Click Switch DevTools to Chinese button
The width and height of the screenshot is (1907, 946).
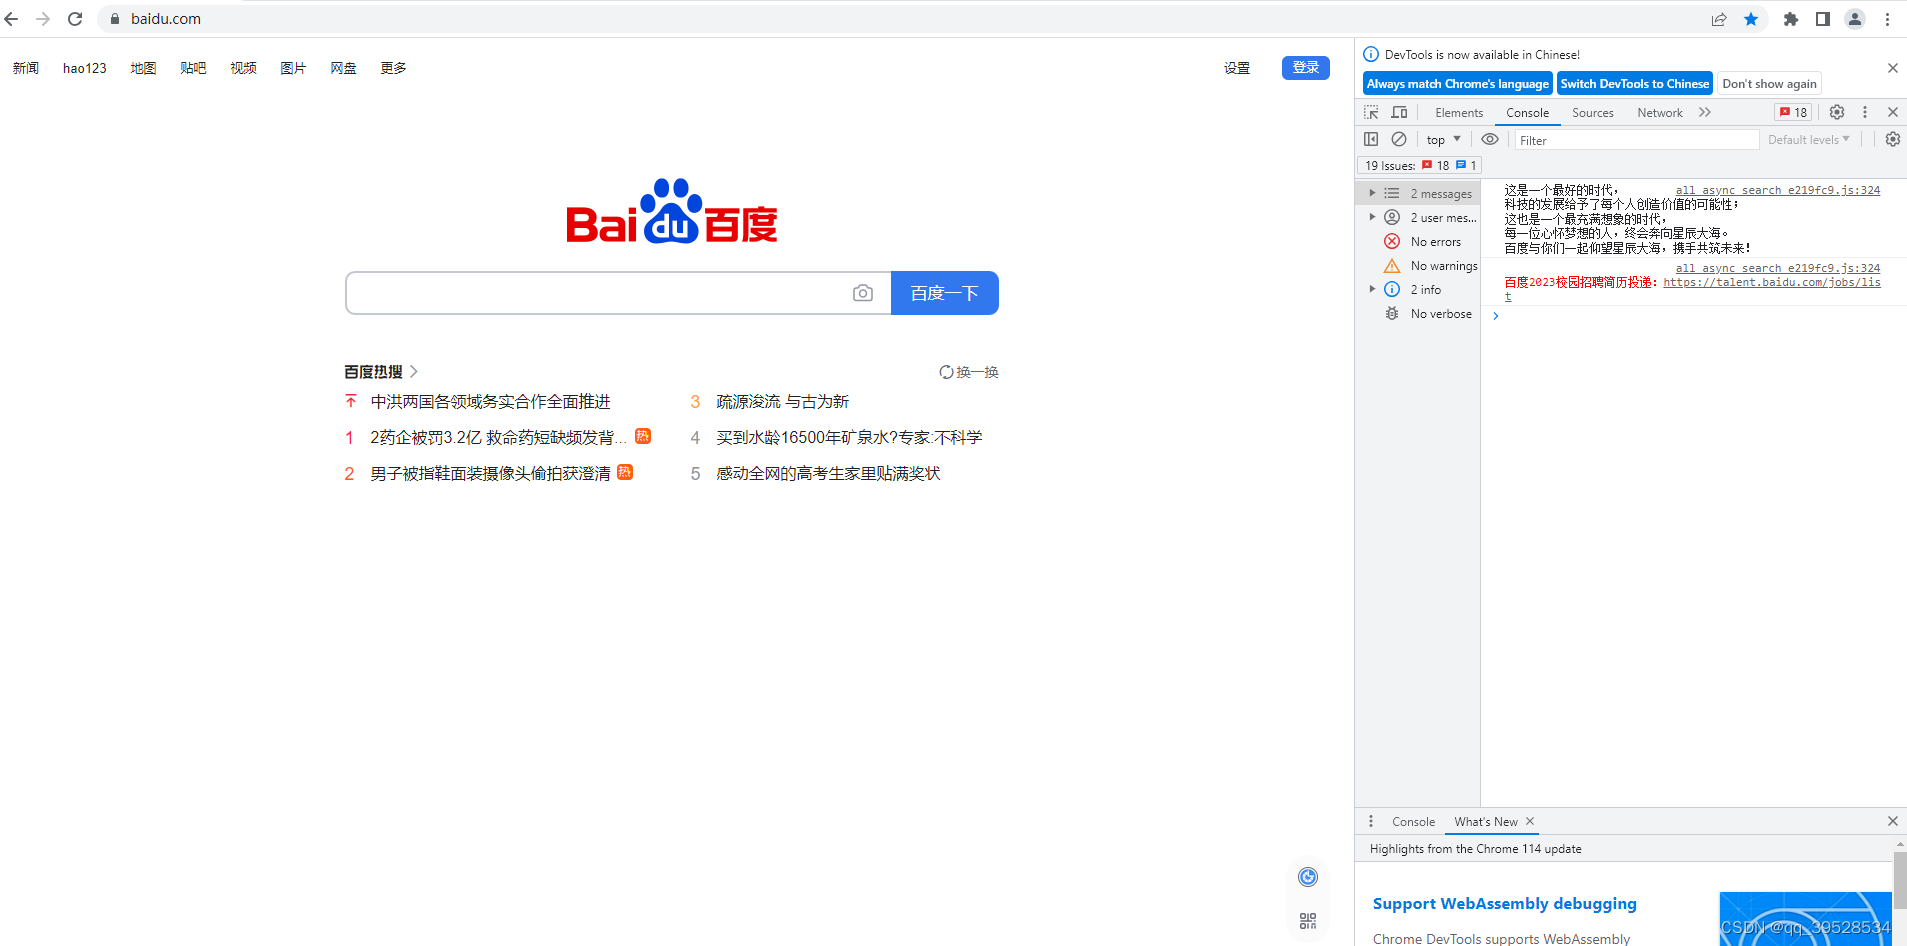click(x=1635, y=83)
